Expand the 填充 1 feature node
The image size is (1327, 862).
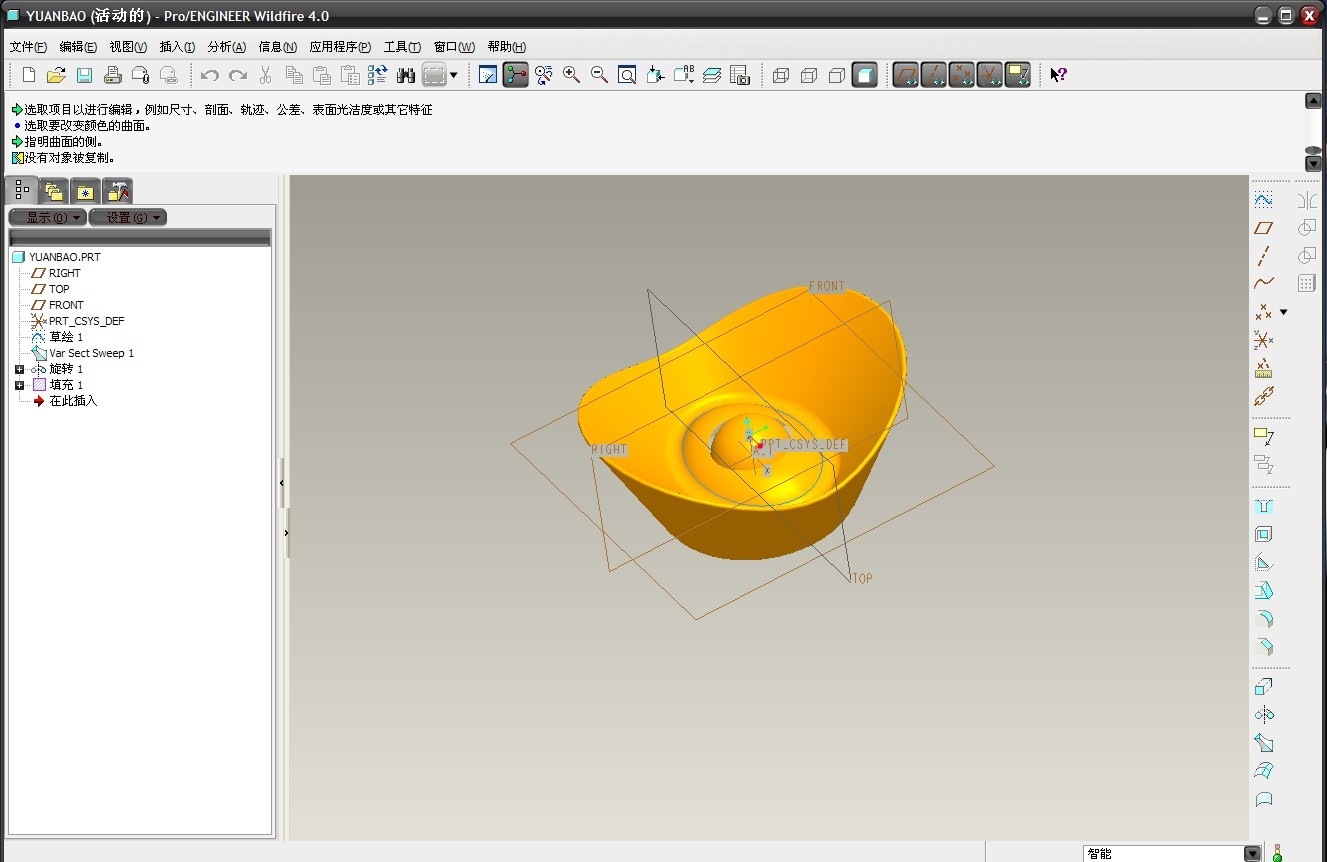click(x=19, y=385)
